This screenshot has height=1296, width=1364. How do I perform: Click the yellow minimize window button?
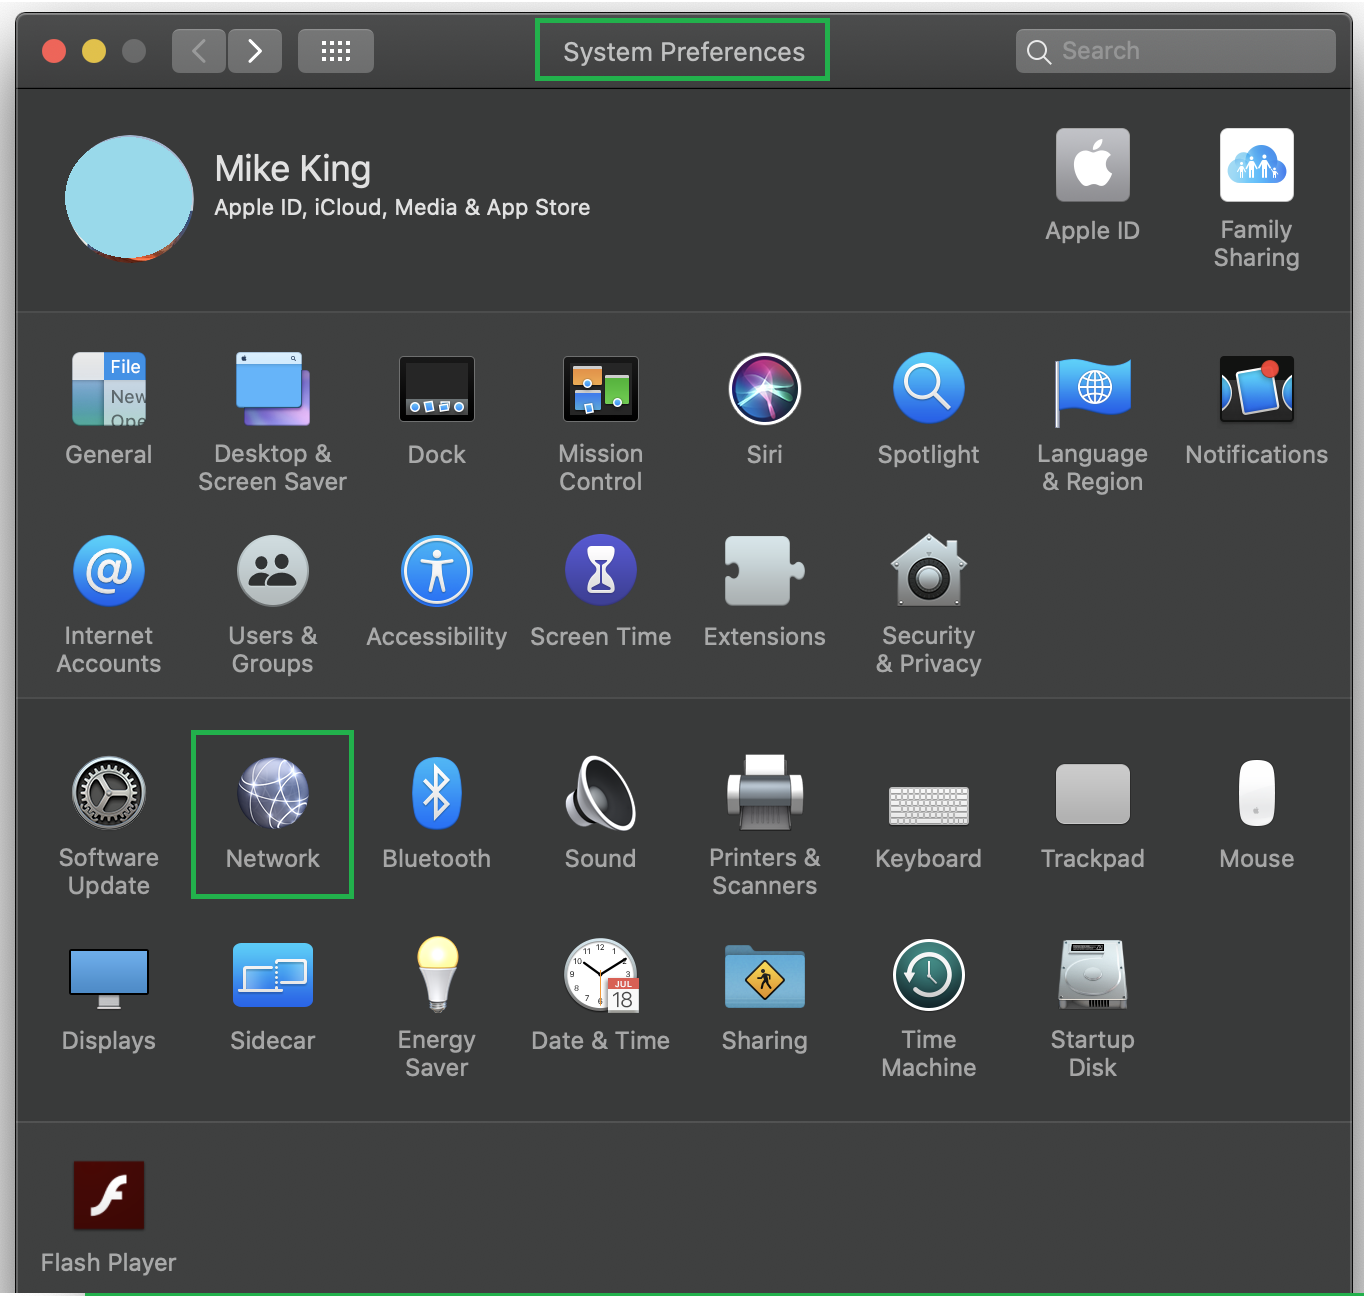pos(94,51)
